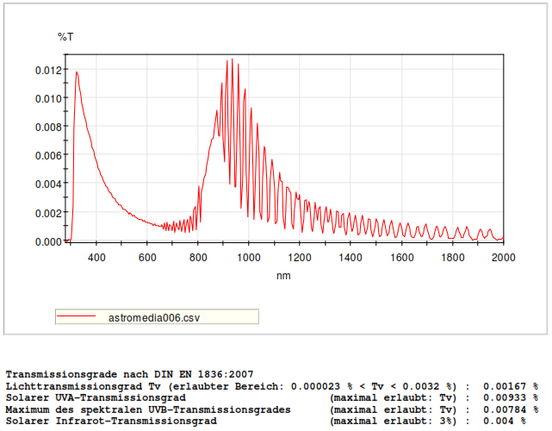Click the UV transmission peak near 320 nm

pyautogui.click(x=76, y=72)
